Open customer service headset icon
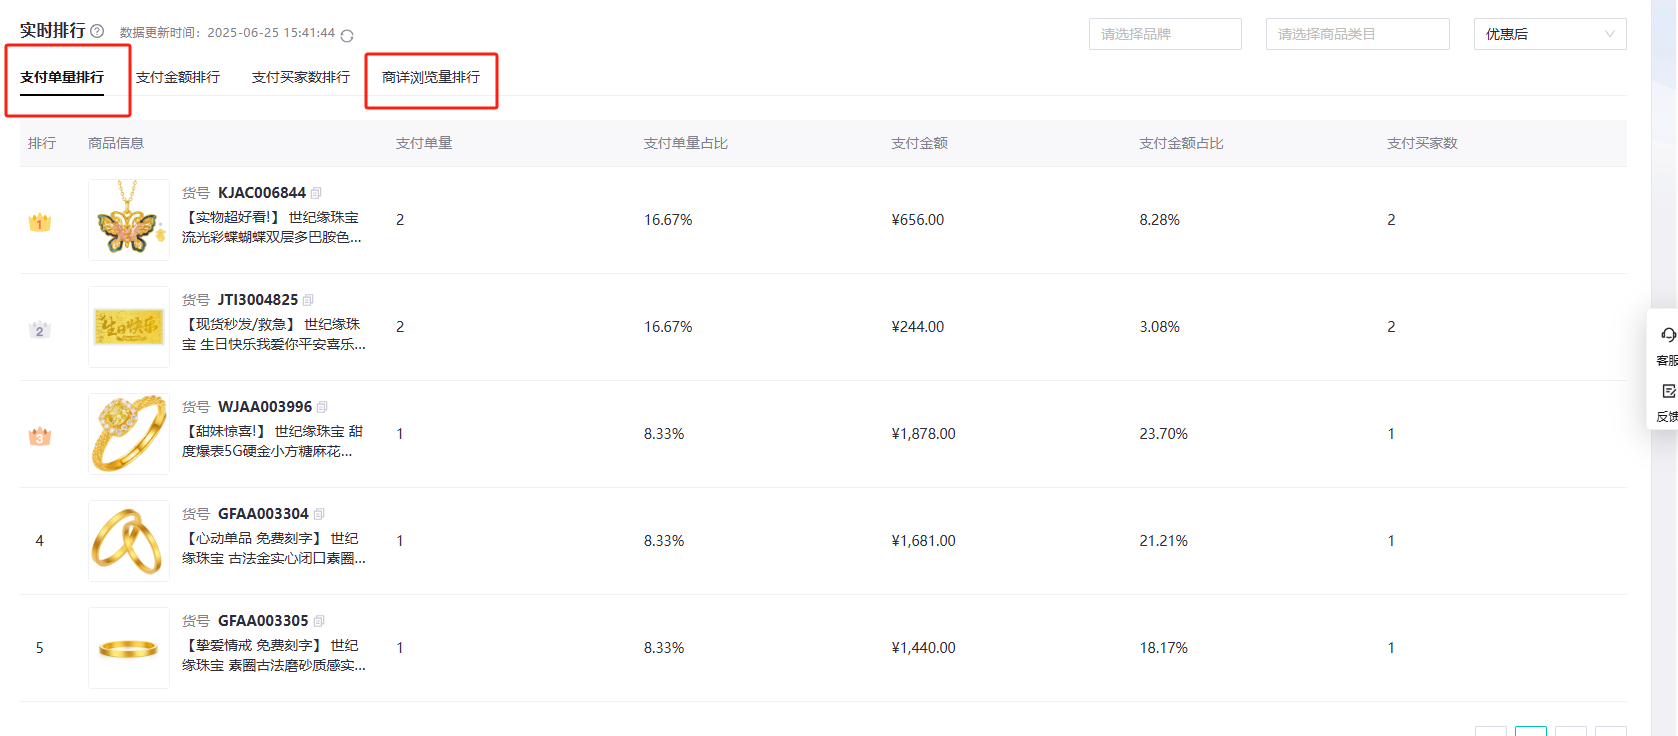 [x=1667, y=336]
